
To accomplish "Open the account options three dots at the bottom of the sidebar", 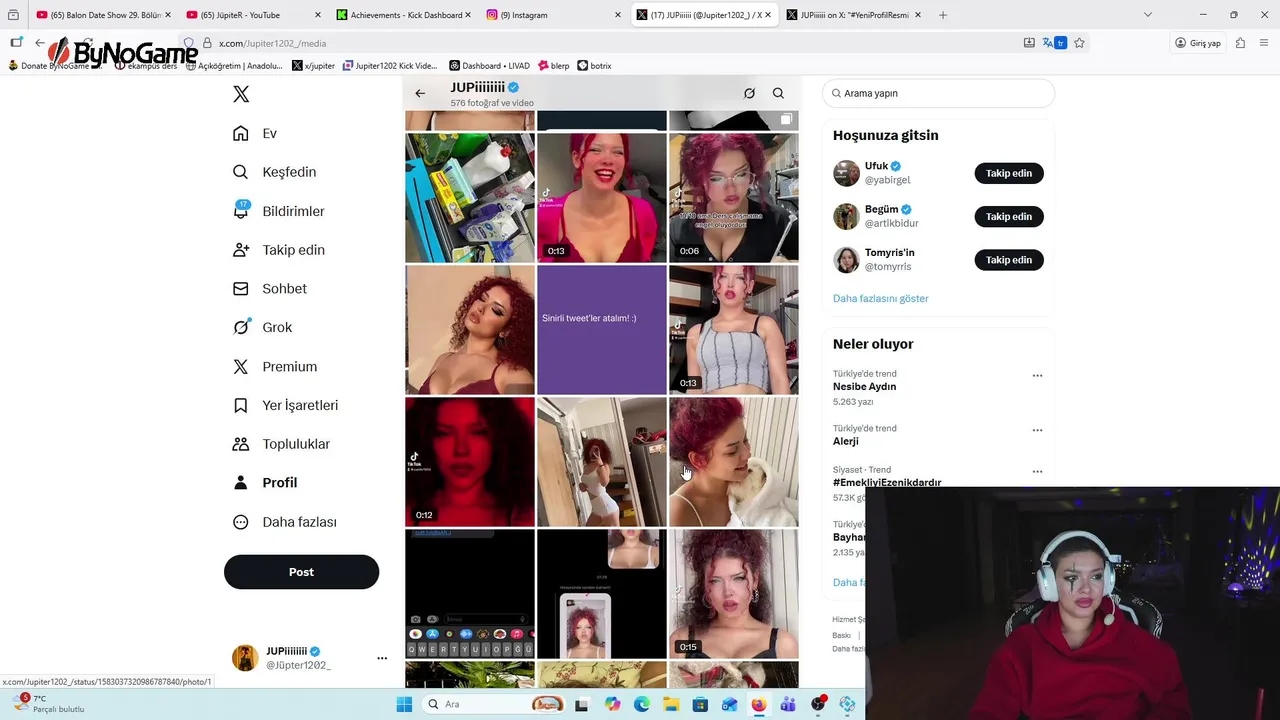I will [x=381, y=658].
